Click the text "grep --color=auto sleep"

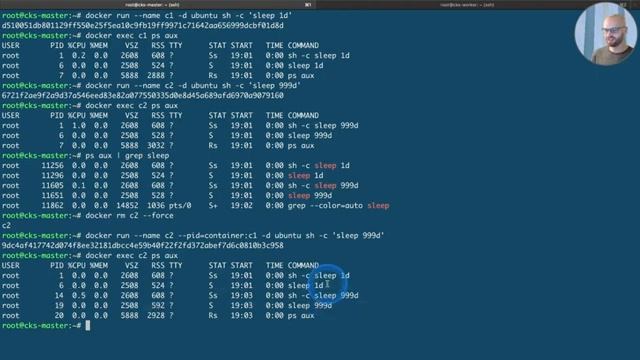[x=338, y=205]
